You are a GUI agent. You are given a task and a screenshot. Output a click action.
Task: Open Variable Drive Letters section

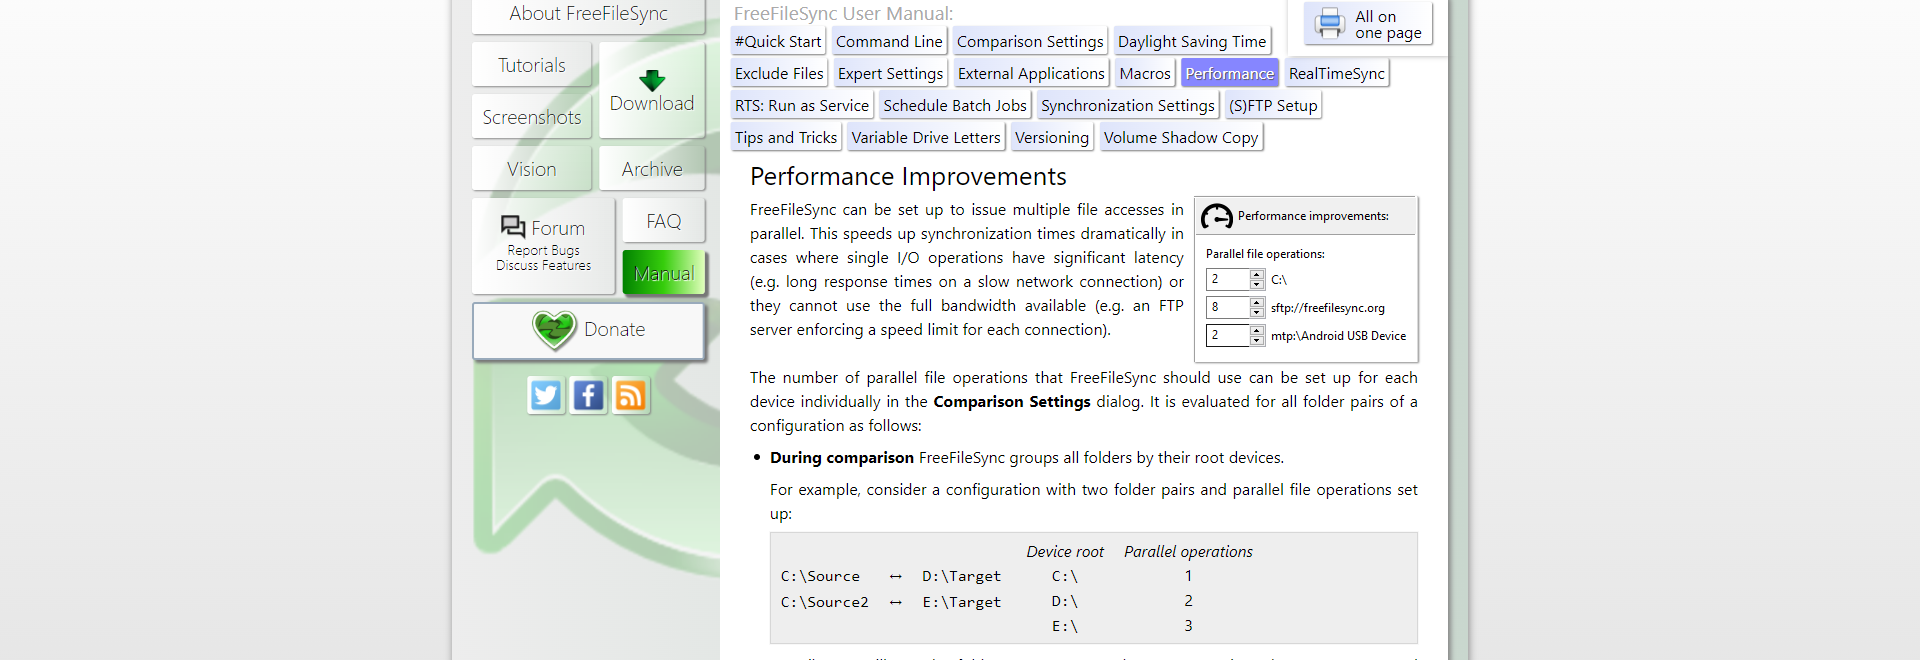click(926, 137)
